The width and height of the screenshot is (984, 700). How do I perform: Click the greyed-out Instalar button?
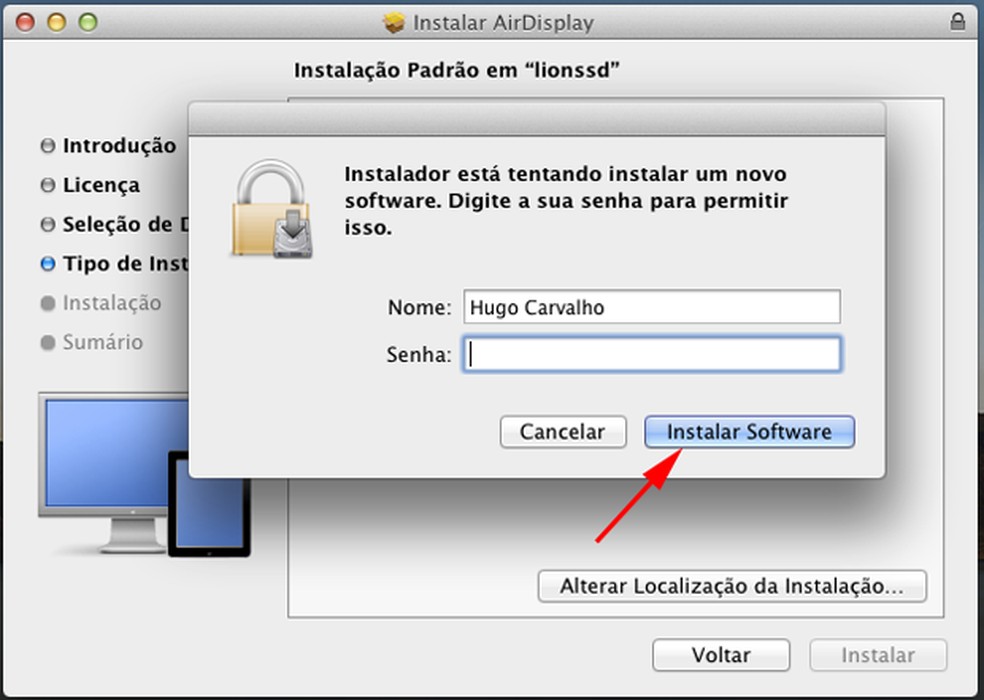[878, 655]
